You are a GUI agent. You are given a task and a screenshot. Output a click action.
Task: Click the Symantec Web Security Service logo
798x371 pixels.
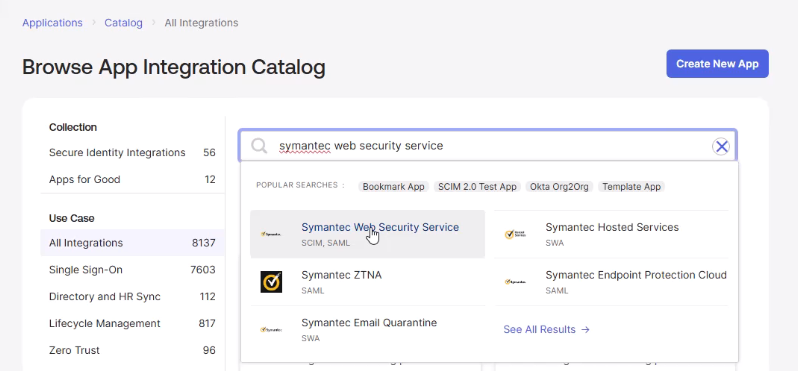point(271,234)
